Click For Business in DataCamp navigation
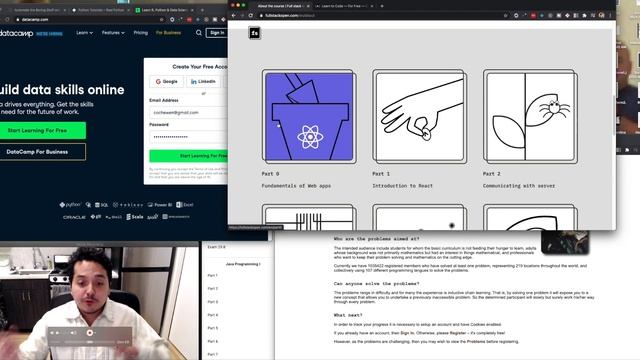The width and height of the screenshot is (640, 360). click(168, 33)
